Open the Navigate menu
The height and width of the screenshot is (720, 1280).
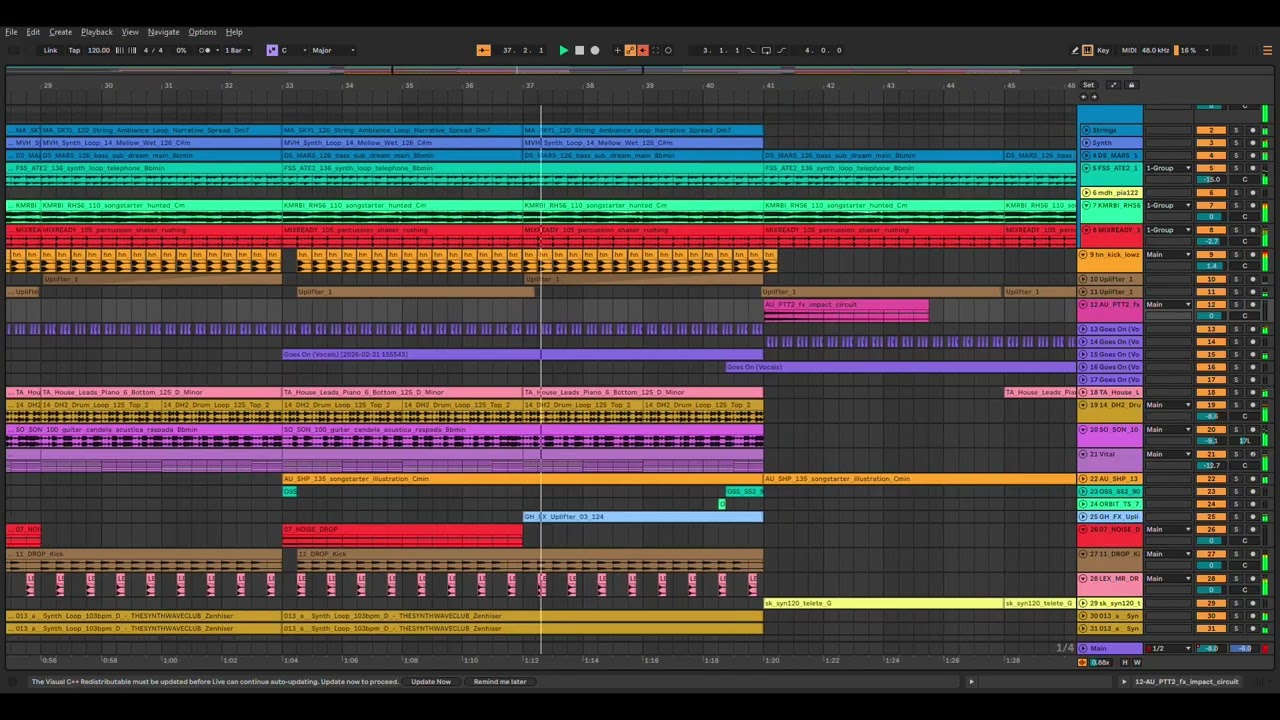[163, 32]
